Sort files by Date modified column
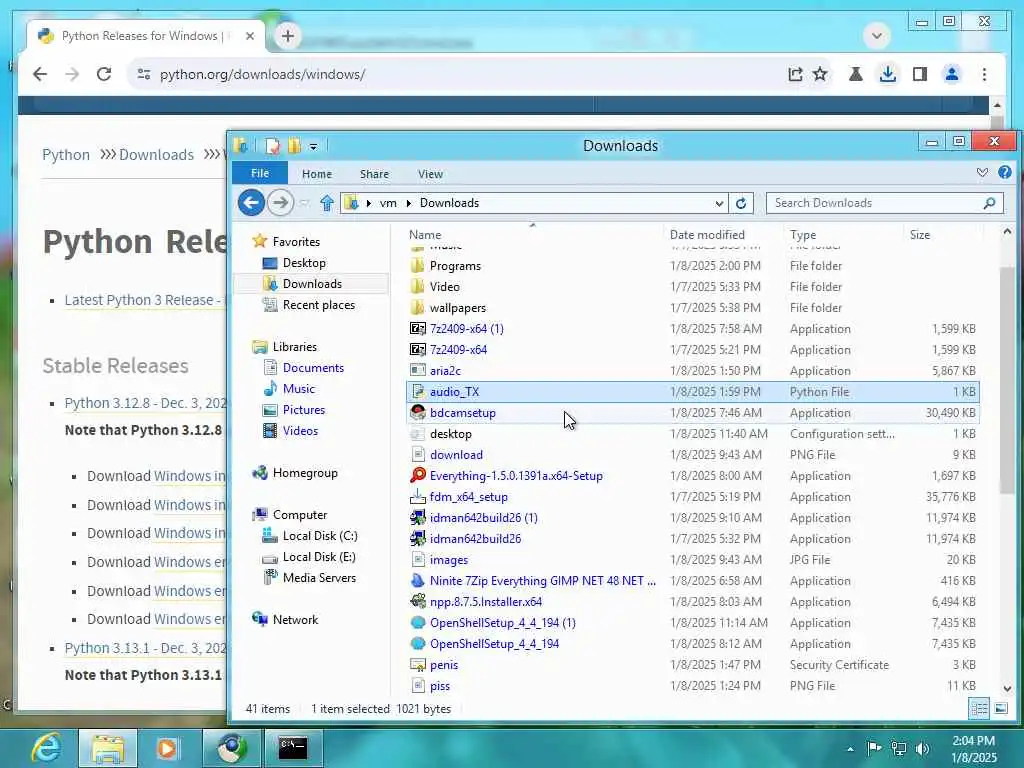The image size is (1024, 768). point(707,234)
